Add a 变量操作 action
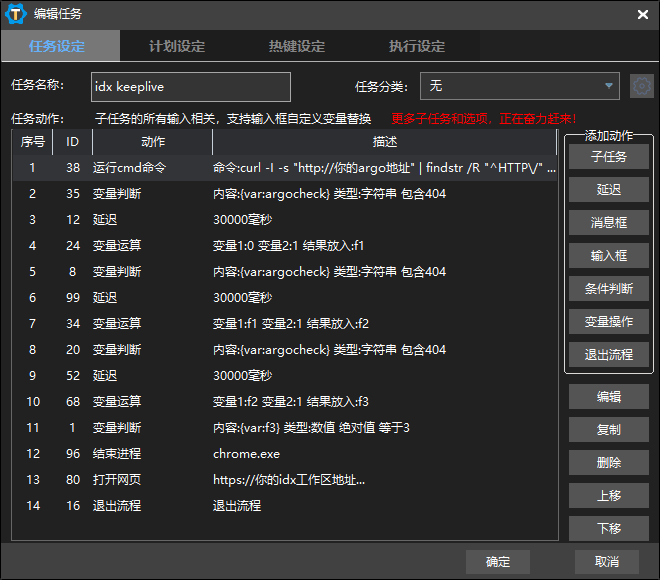Screen dimensions: 660x580 coord(609,322)
